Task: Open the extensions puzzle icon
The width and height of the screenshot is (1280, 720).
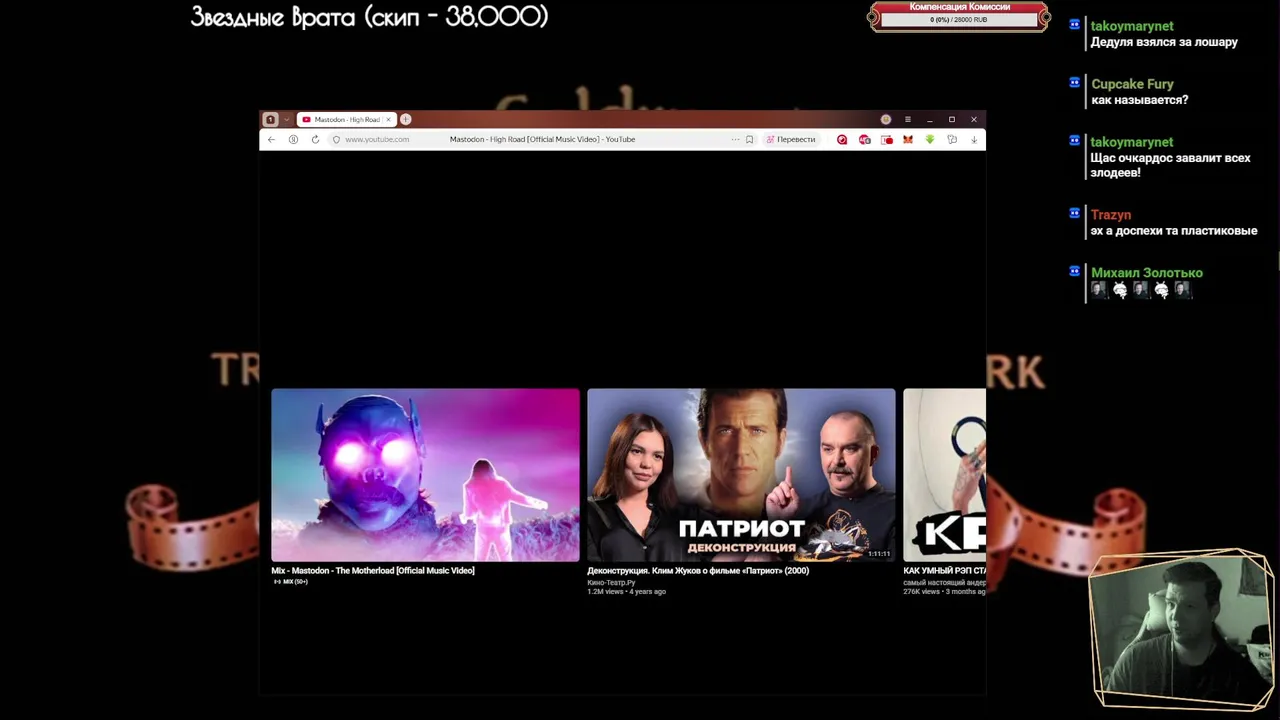Action: [952, 139]
